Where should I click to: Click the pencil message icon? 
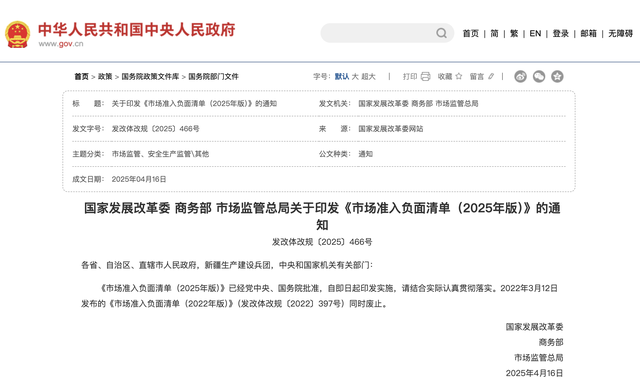tap(491, 76)
